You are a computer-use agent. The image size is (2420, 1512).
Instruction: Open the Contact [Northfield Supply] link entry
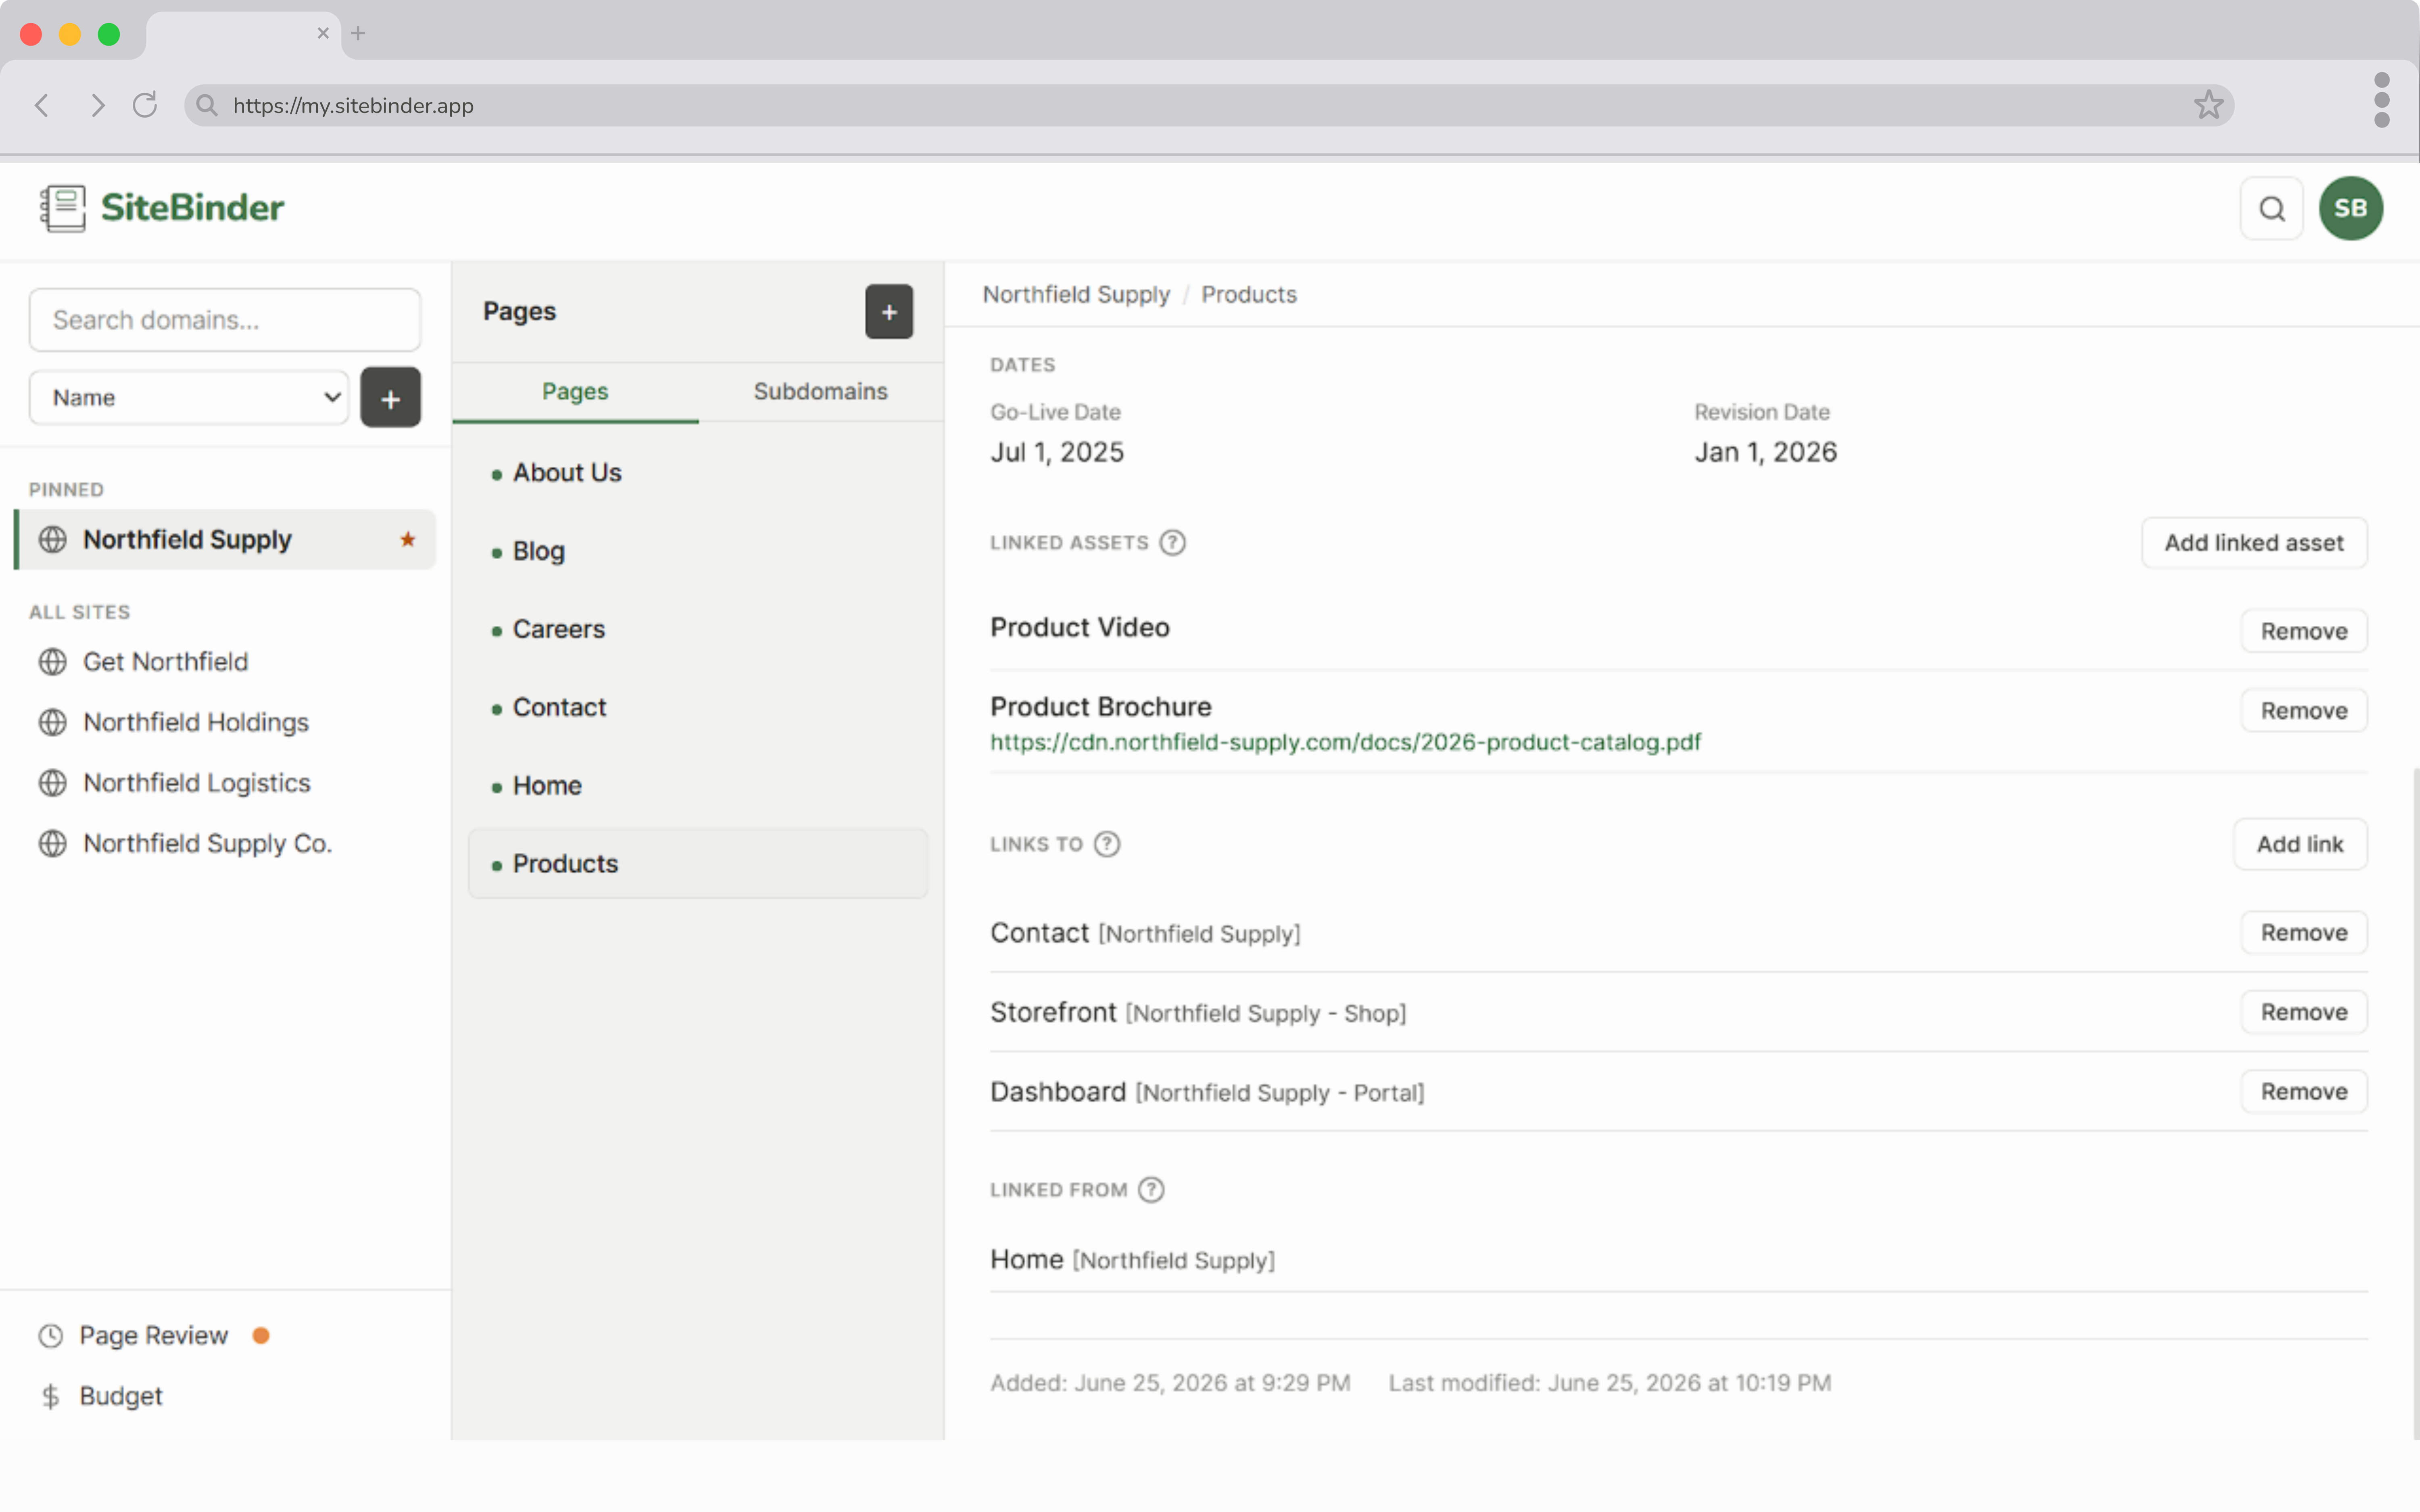point(1145,933)
